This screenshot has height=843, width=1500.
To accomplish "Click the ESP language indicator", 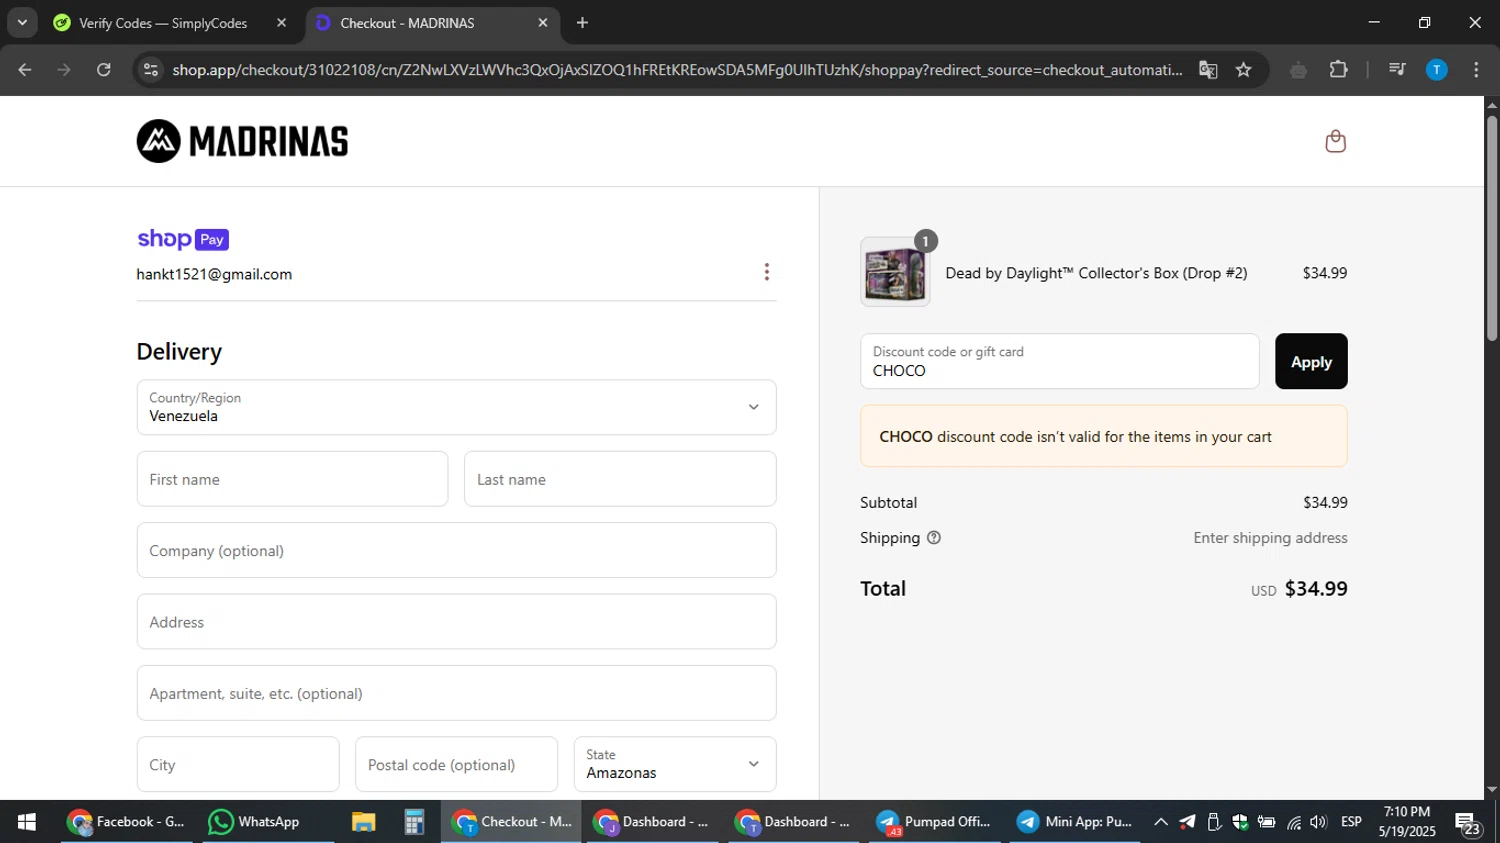I will 1351,821.
